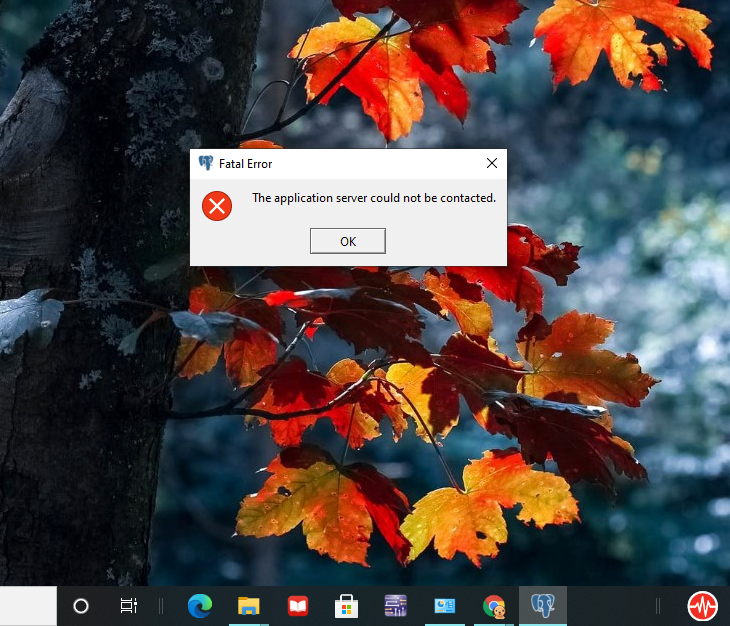Screen dimensions: 730x626
Task: Open File Explorer from the taskbar
Action: click(x=249, y=606)
